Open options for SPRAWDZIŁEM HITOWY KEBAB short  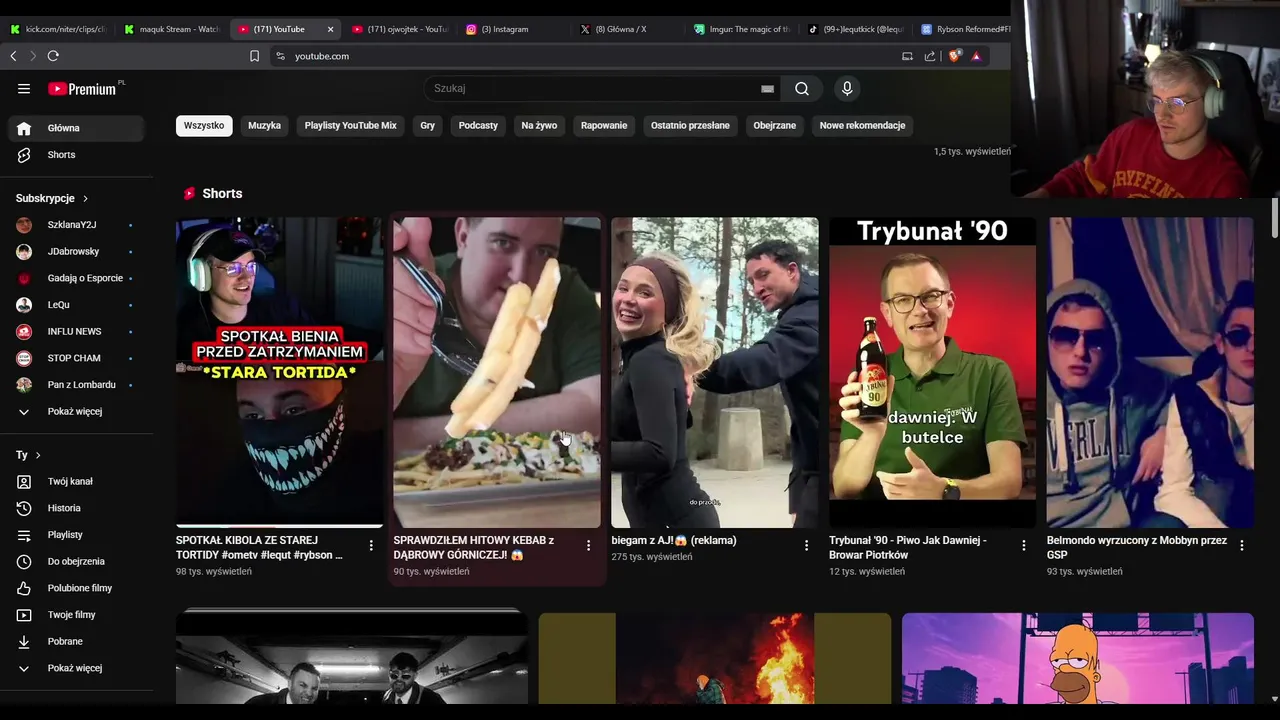click(588, 546)
